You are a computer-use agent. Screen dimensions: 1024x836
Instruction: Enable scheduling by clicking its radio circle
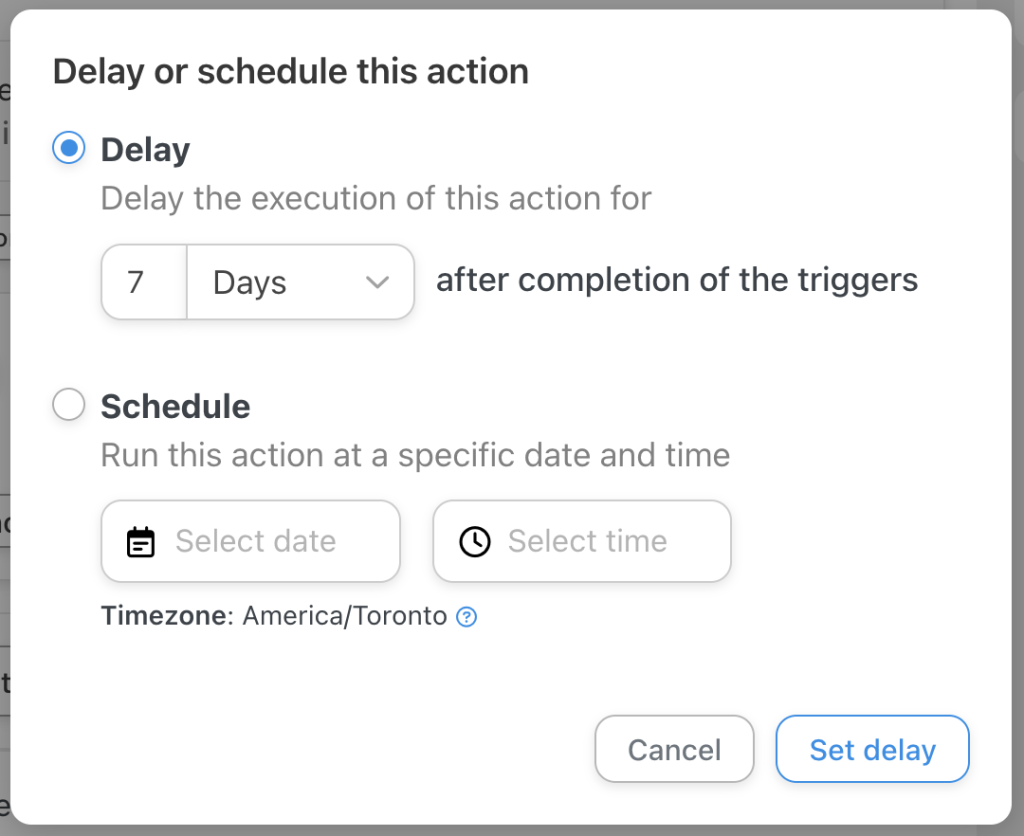point(67,404)
